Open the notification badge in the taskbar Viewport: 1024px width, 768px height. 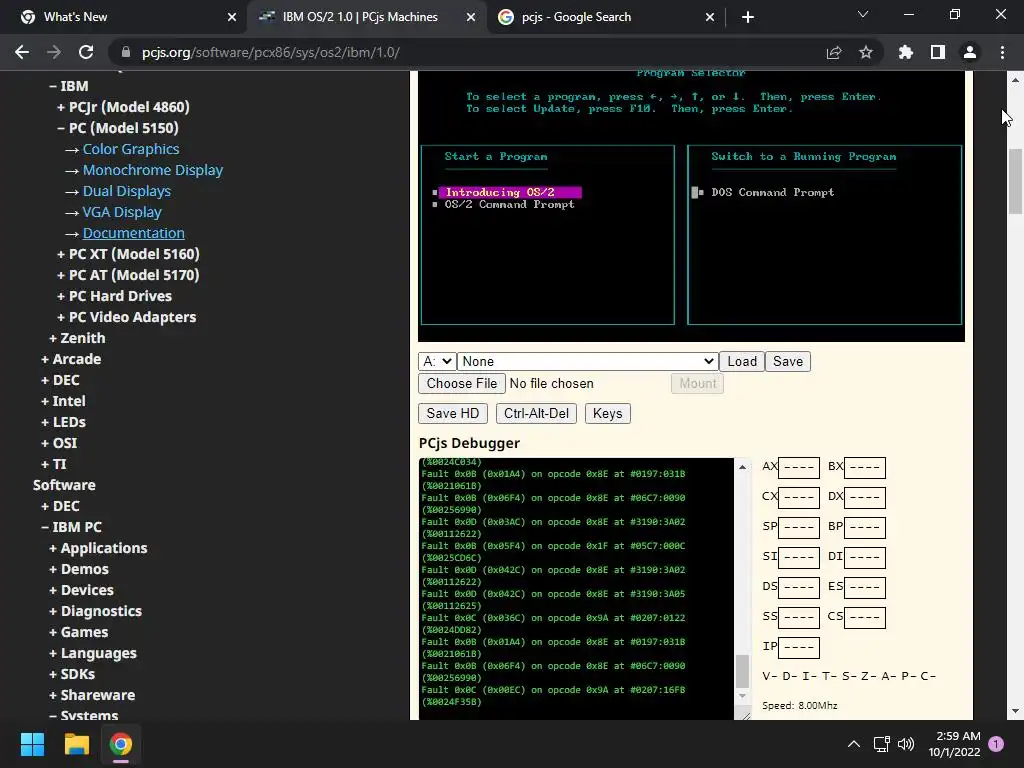[x=996, y=744]
